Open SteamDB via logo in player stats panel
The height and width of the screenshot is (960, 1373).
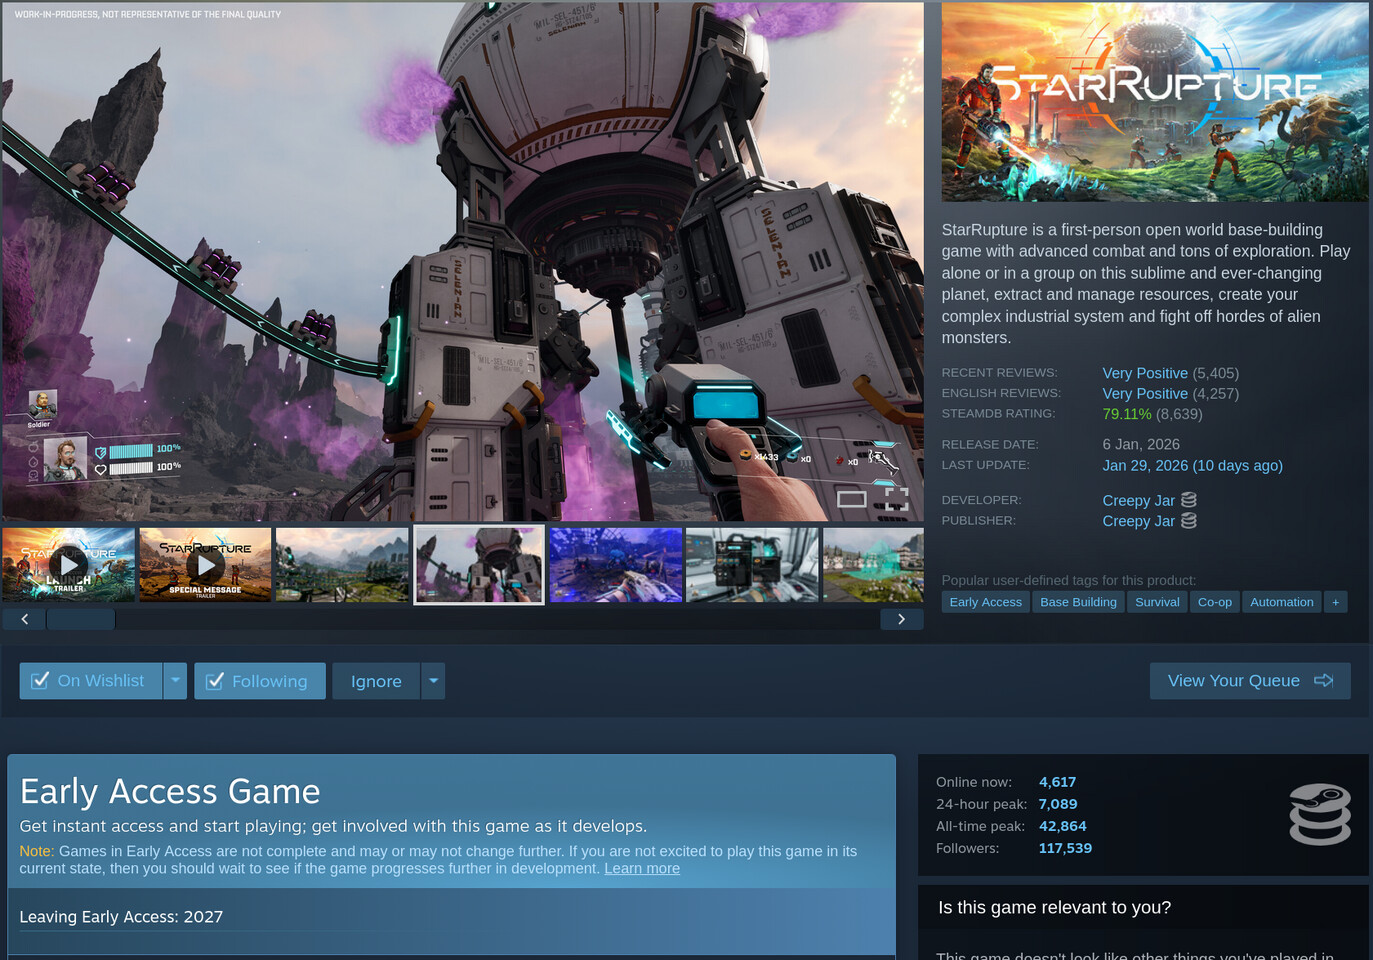point(1320,814)
